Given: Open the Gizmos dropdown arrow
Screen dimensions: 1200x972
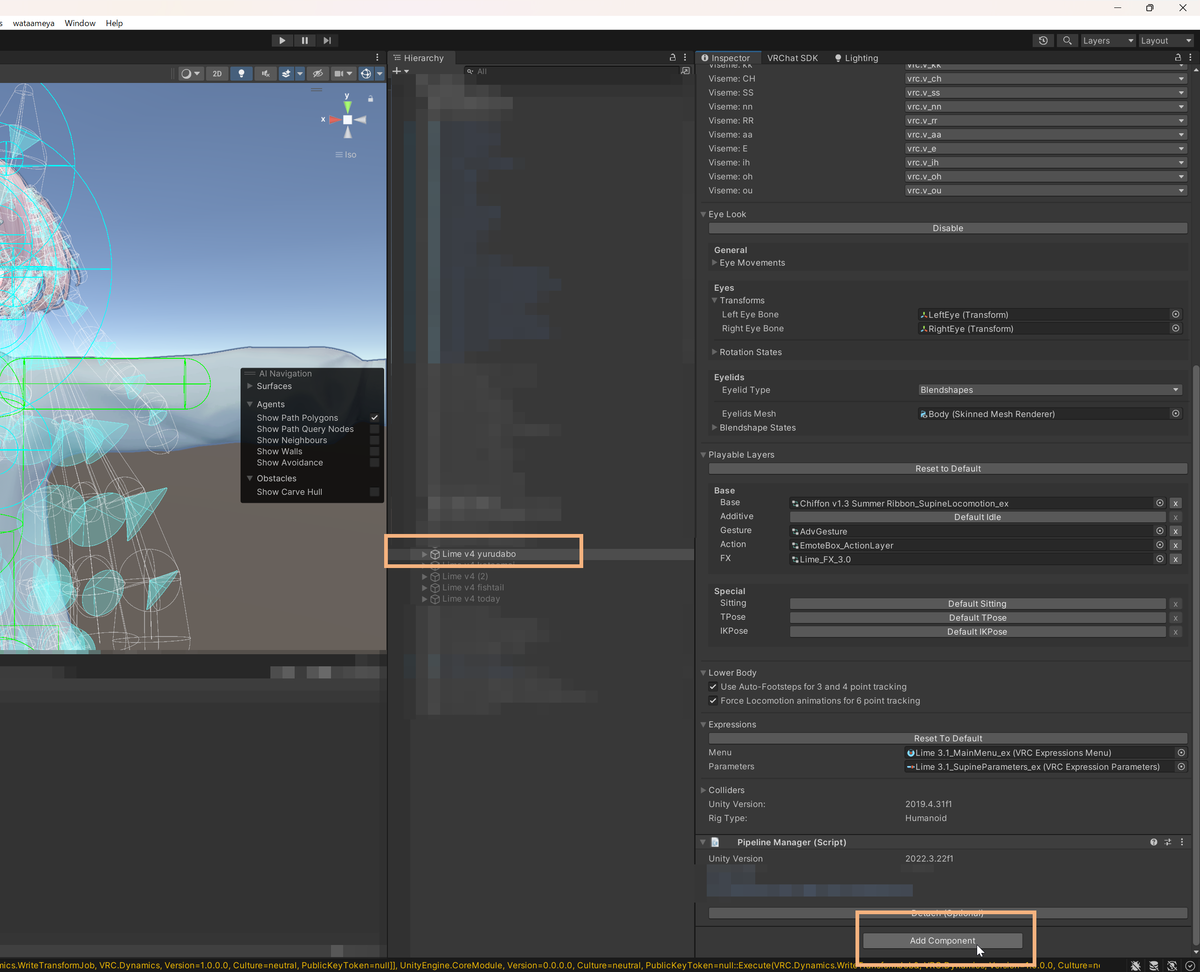Looking at the screenshot, I should tap(380, 73).
